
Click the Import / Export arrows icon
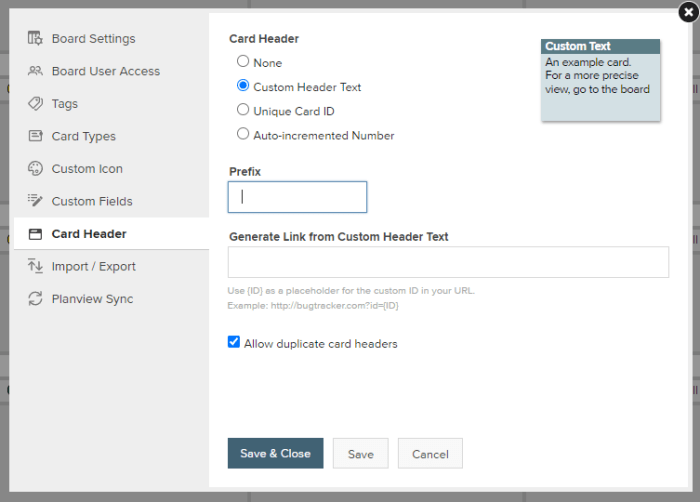(x=35, y=266)
